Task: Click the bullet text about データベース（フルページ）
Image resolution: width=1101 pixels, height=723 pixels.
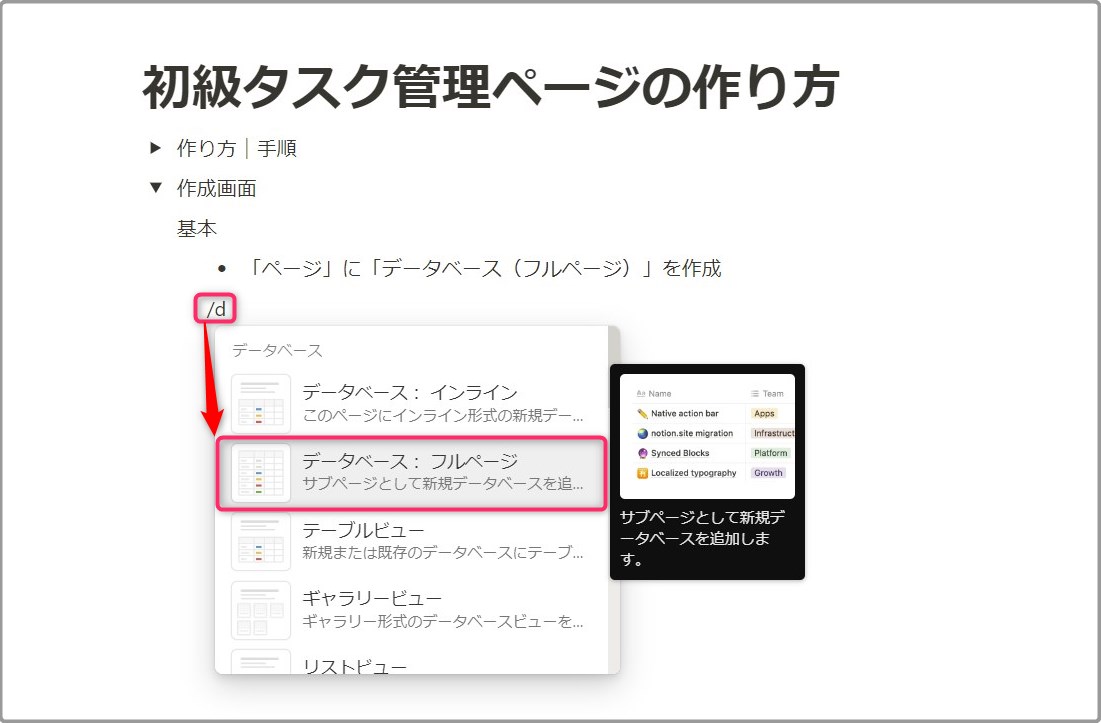Action: [485, 268]
